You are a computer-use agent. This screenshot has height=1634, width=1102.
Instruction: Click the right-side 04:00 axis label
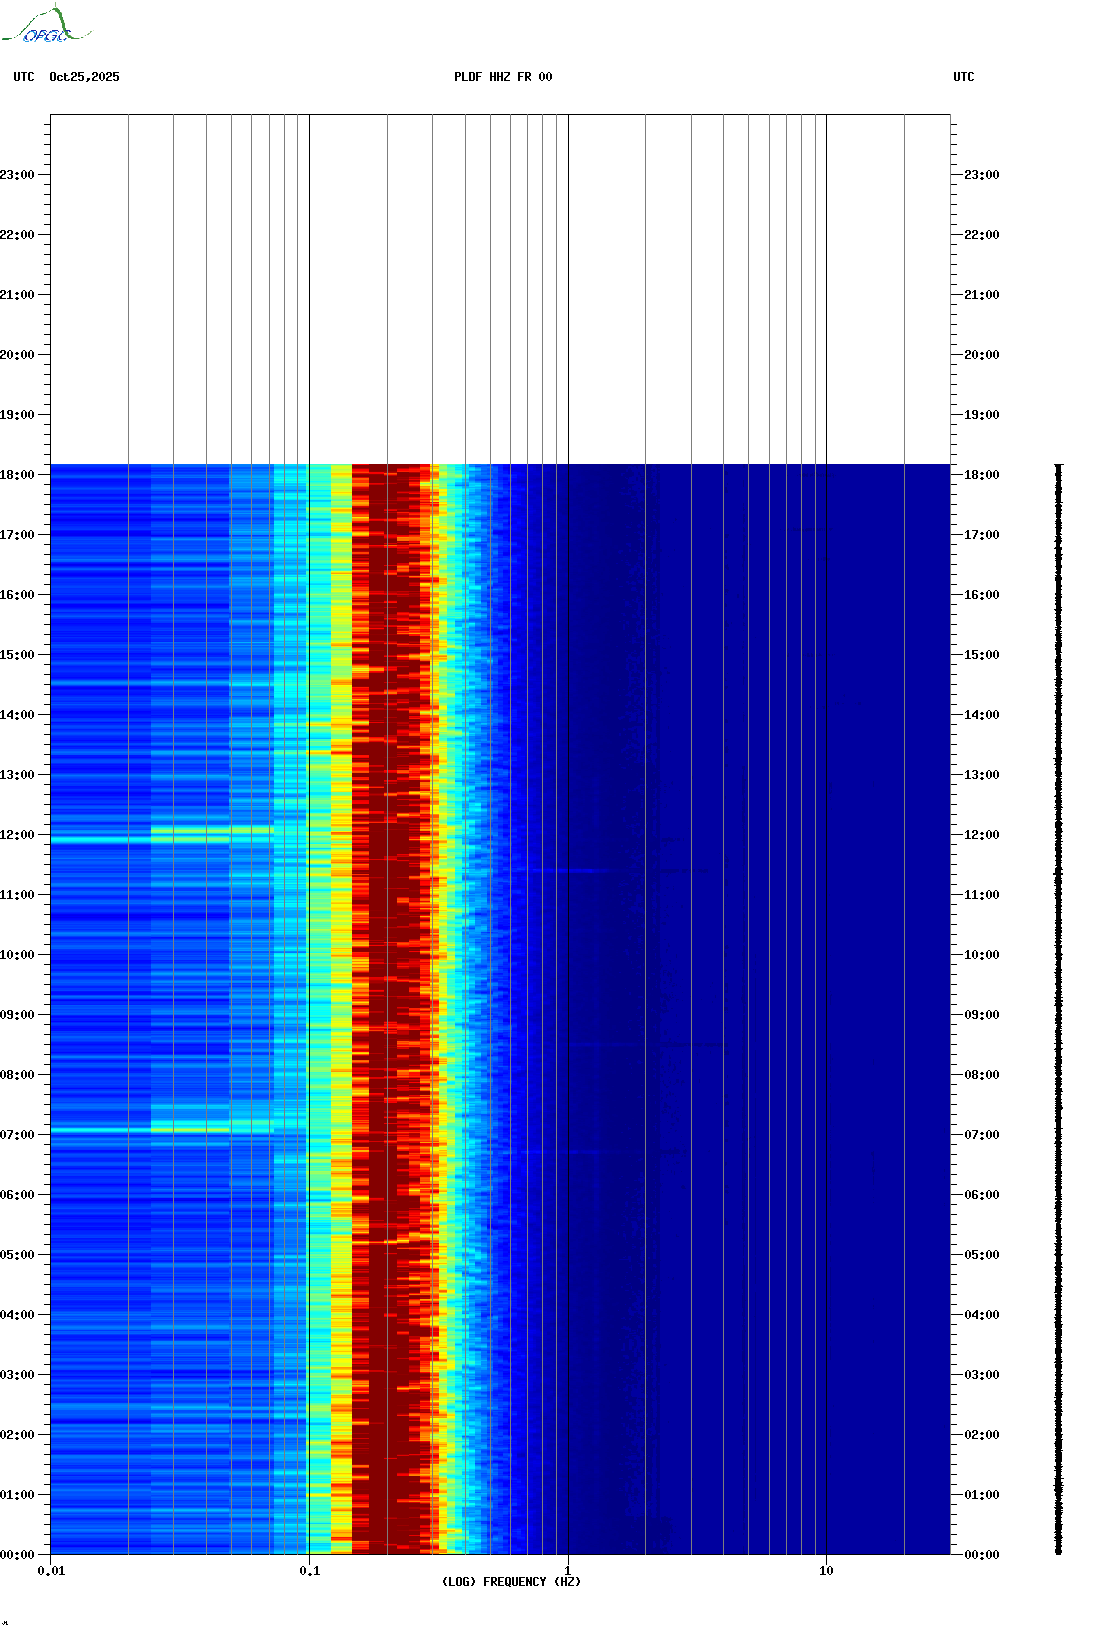pos(982,1315)
